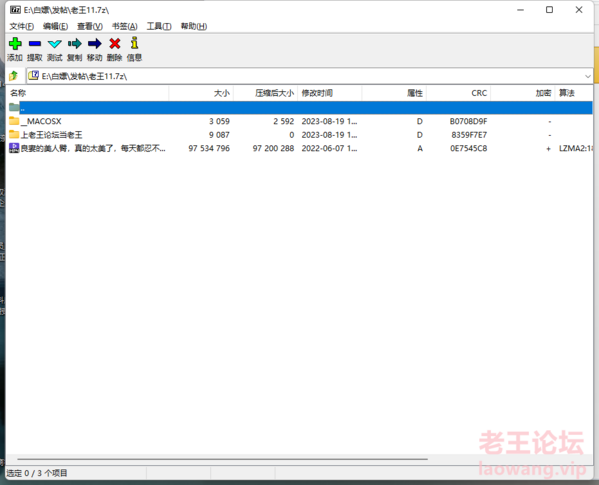
Task: Run the Test (测试) archive tool
Action: pyautogui.click(x=55, y=44)
